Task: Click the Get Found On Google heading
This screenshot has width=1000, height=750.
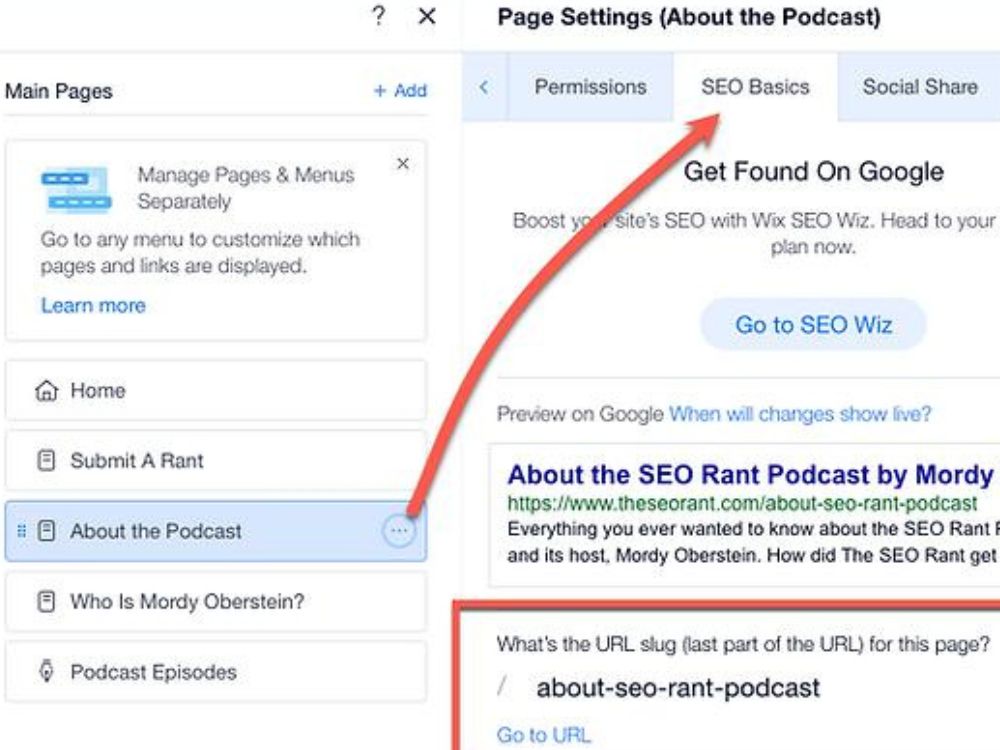Action: tap(813, 172)
